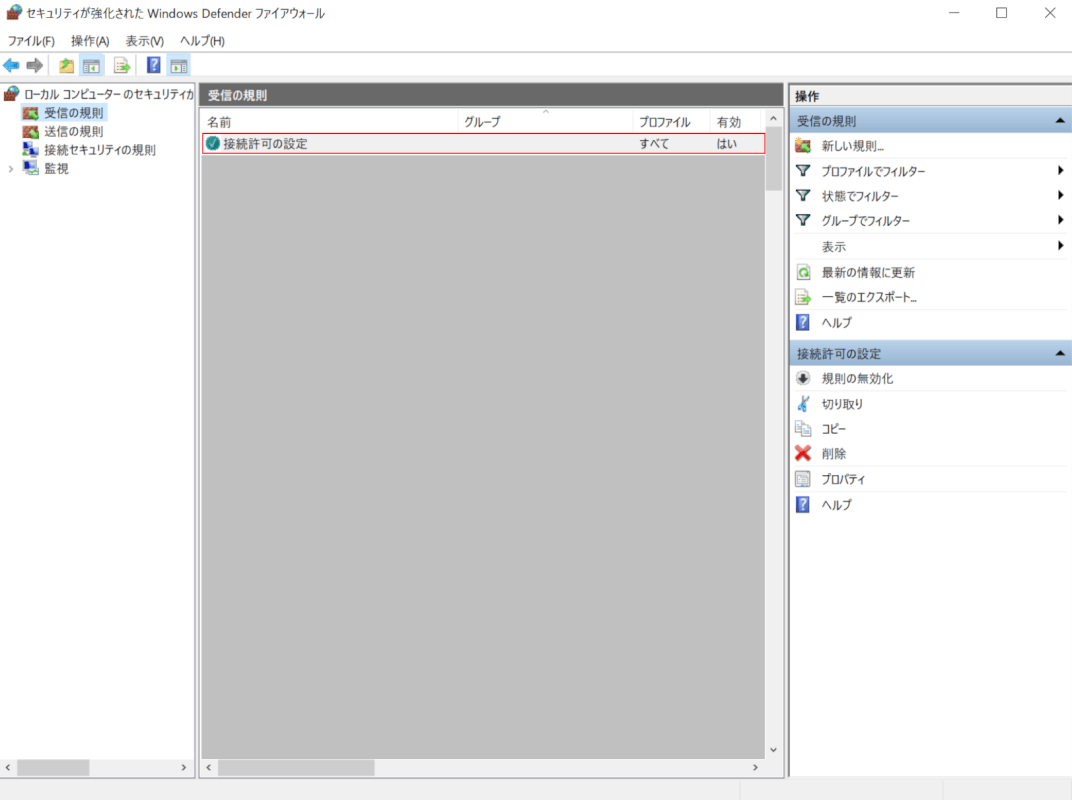Image resolution: width=1072 pixels, height=800 pixels.
Task: Select the 接続許可の設定 rule row
Action: pyautogui.click(x=265, y=144)
